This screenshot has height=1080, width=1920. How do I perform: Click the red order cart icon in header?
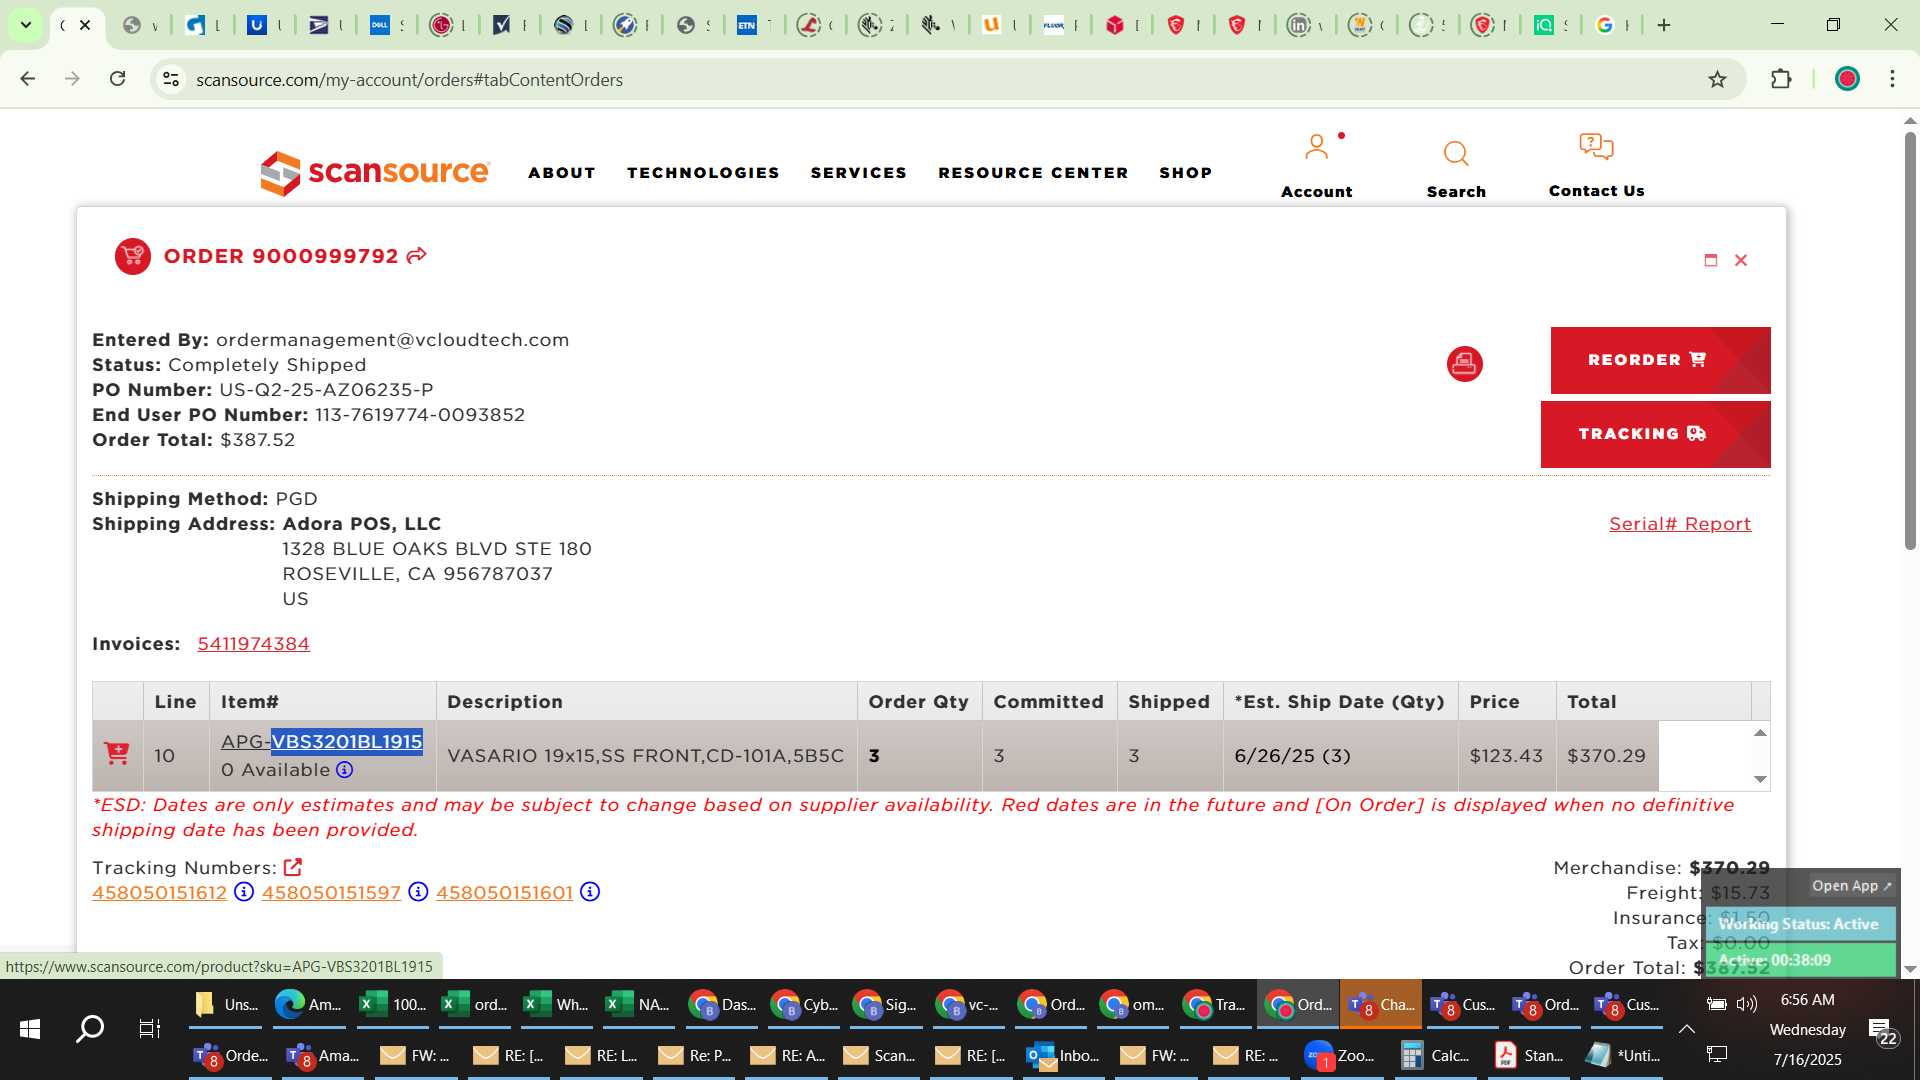pos(133,257)
